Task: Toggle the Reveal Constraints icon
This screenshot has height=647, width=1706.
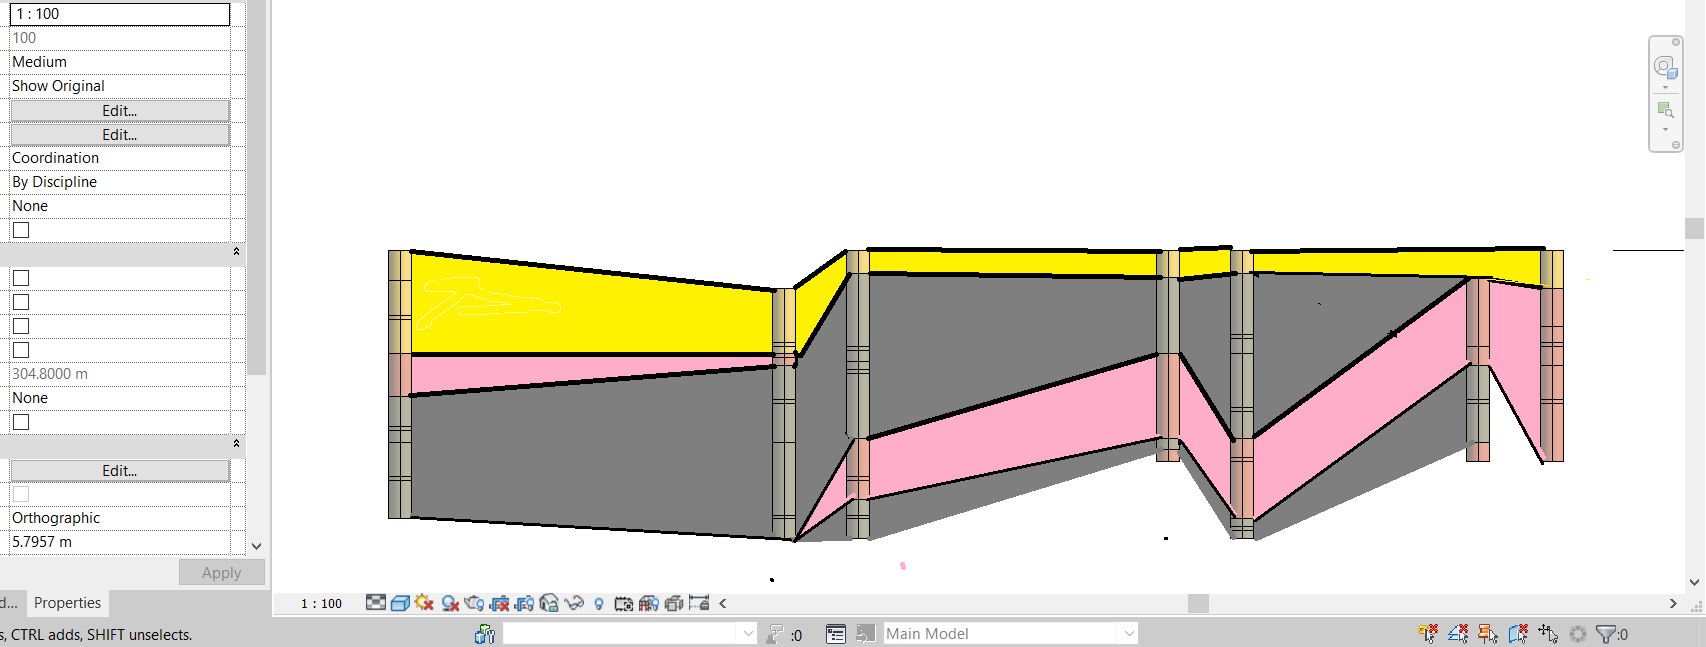Action: pyautogui.click(x=699, y=603)
